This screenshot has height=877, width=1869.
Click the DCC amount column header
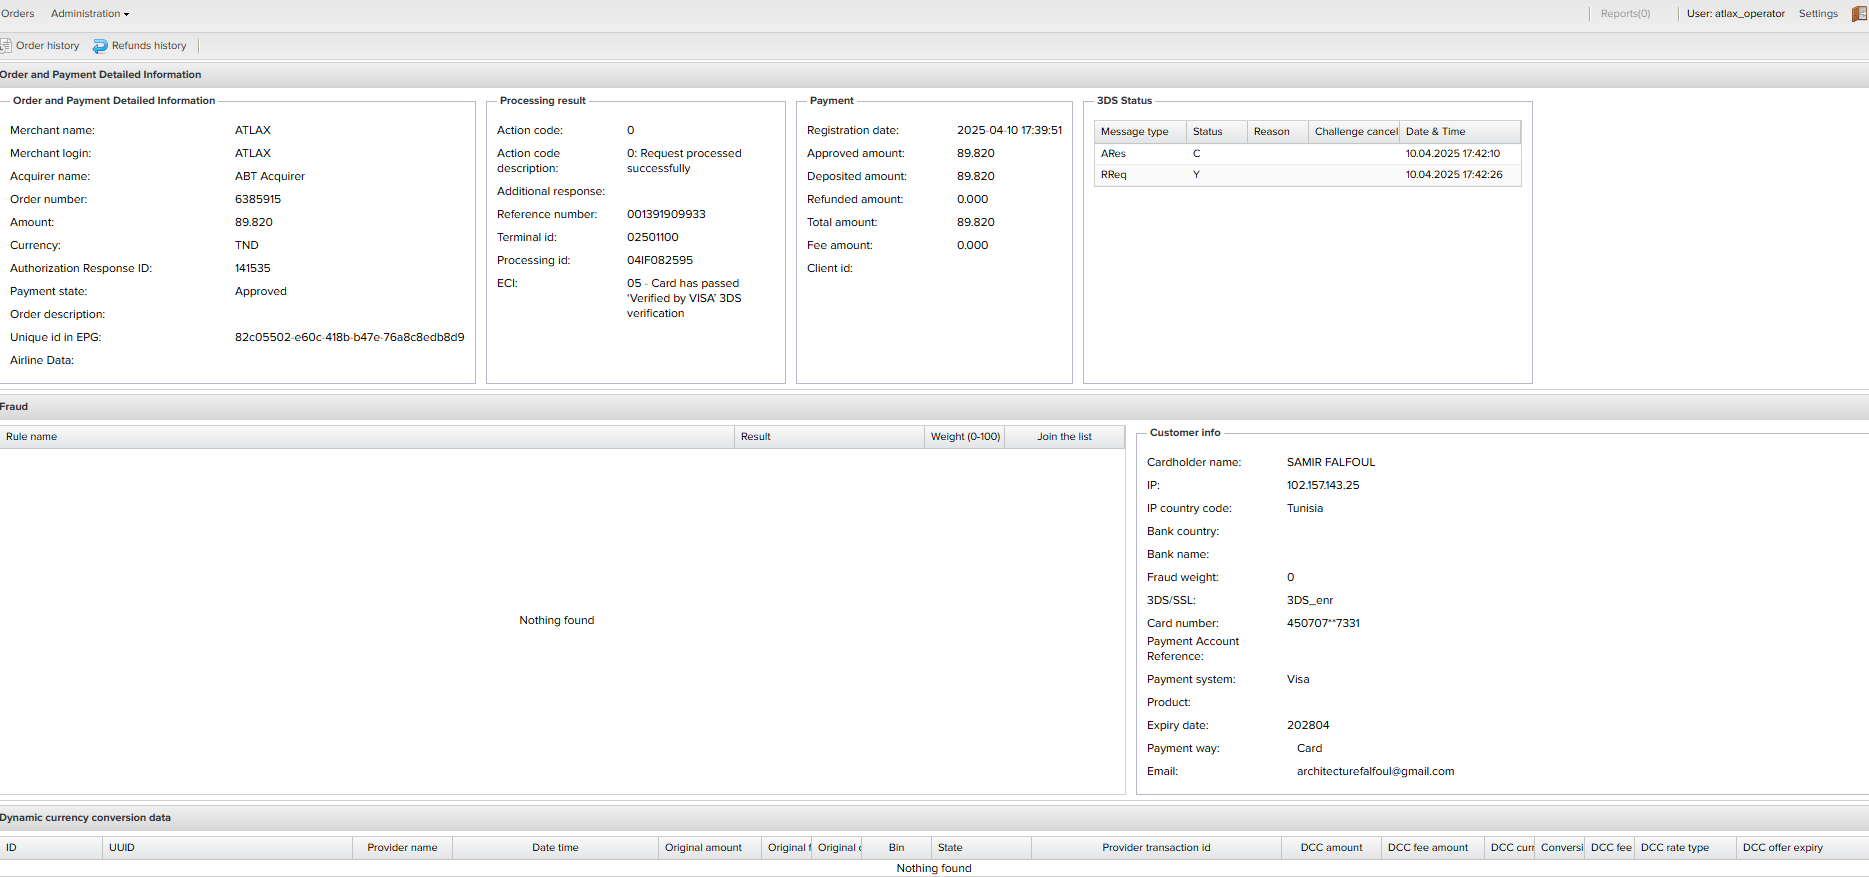[x=1331, y=848]
